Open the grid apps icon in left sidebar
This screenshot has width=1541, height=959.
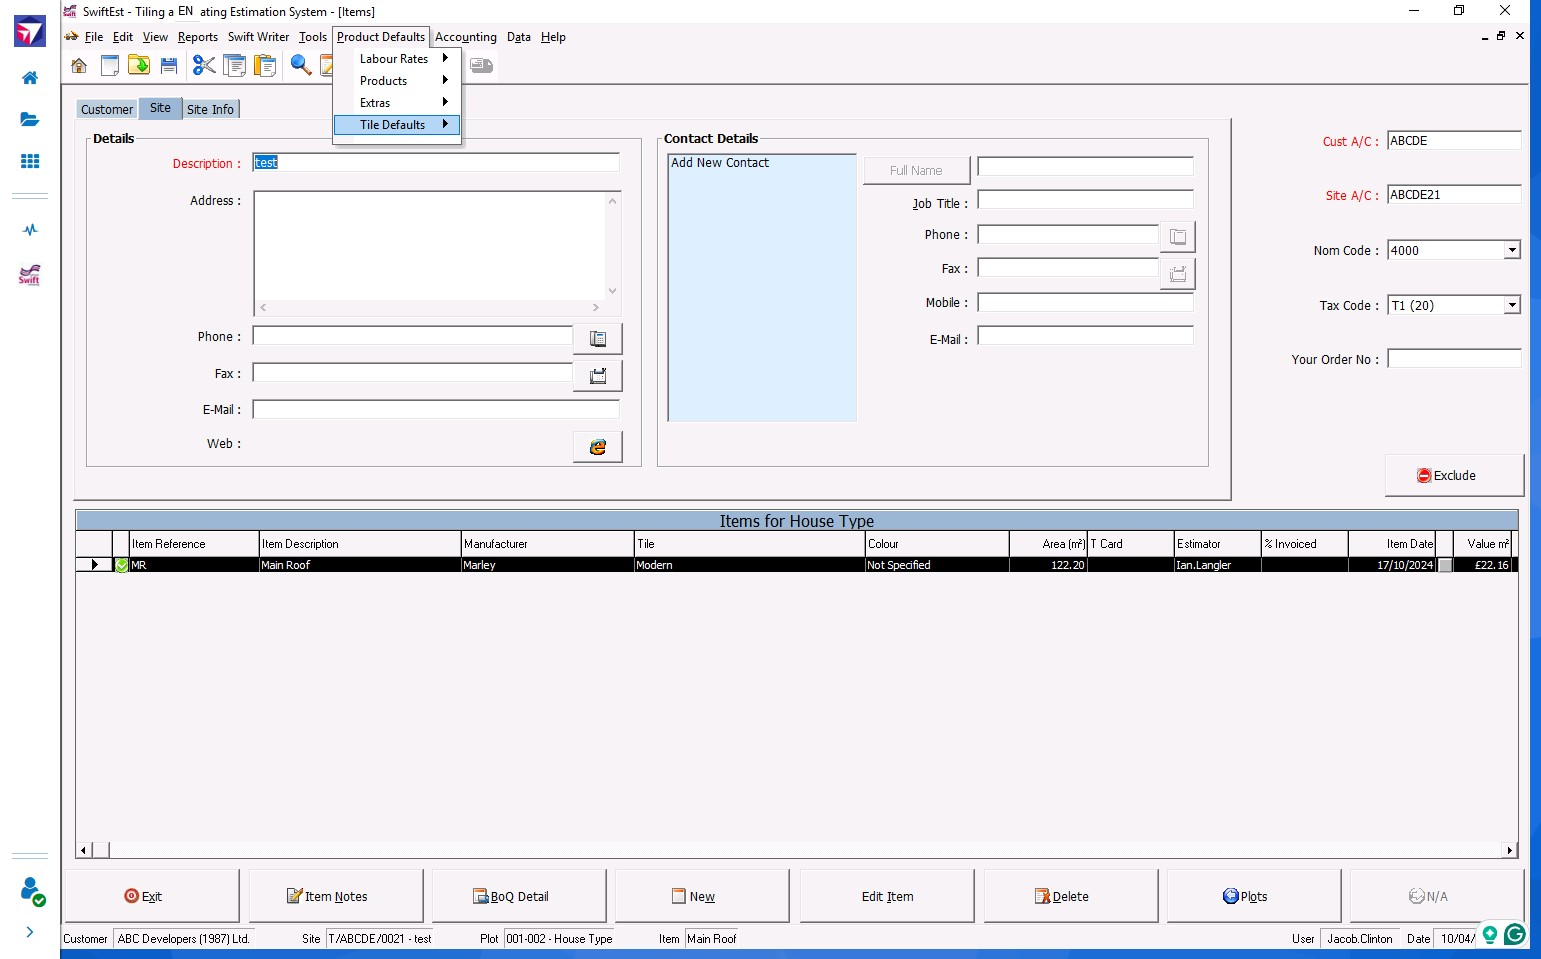(x=30, y=161)
